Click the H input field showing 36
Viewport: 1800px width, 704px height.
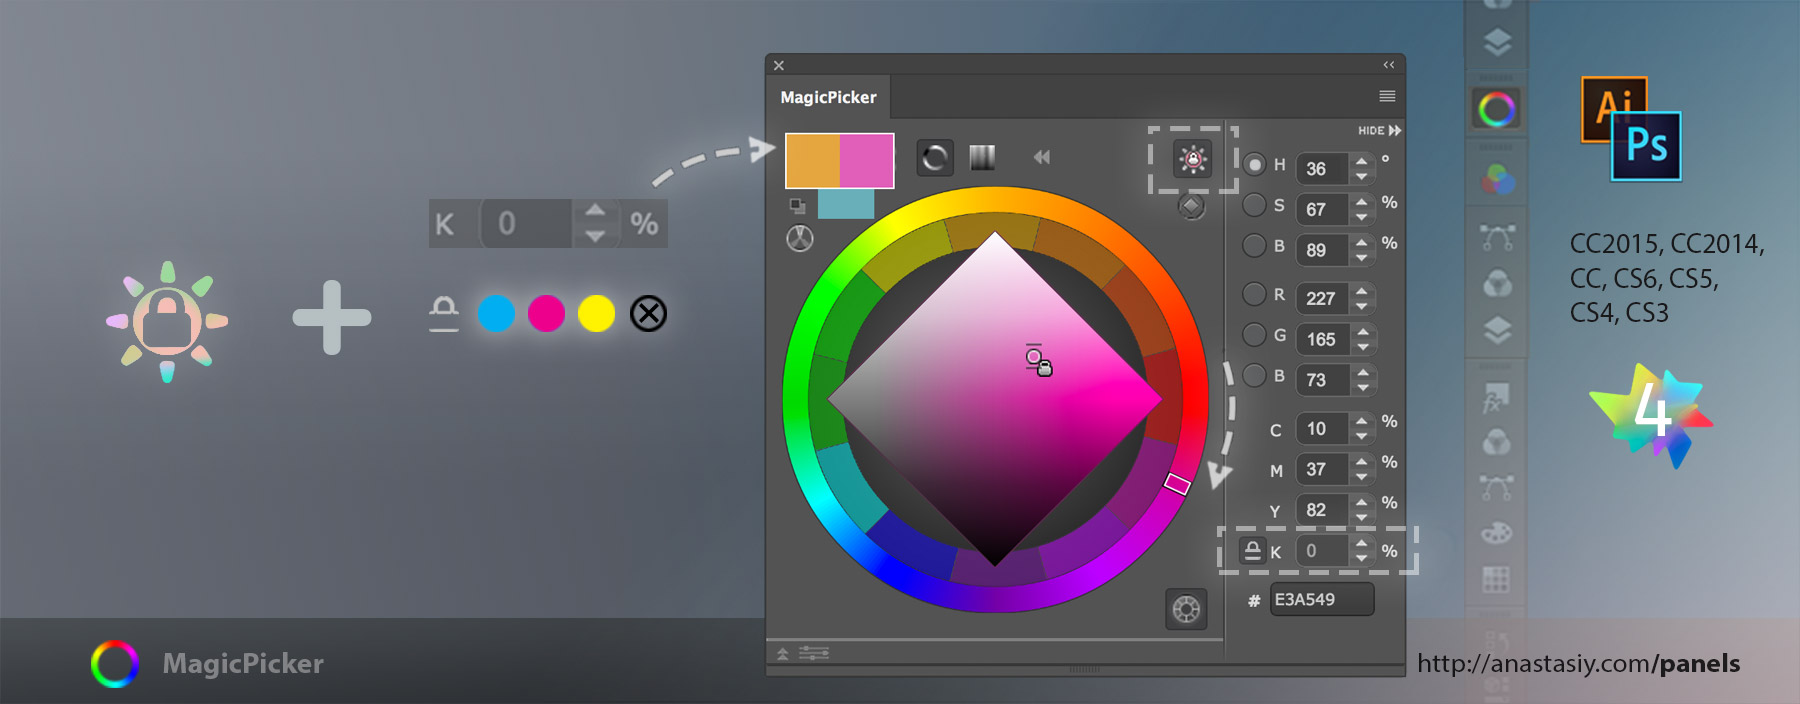coord(1323,169)
